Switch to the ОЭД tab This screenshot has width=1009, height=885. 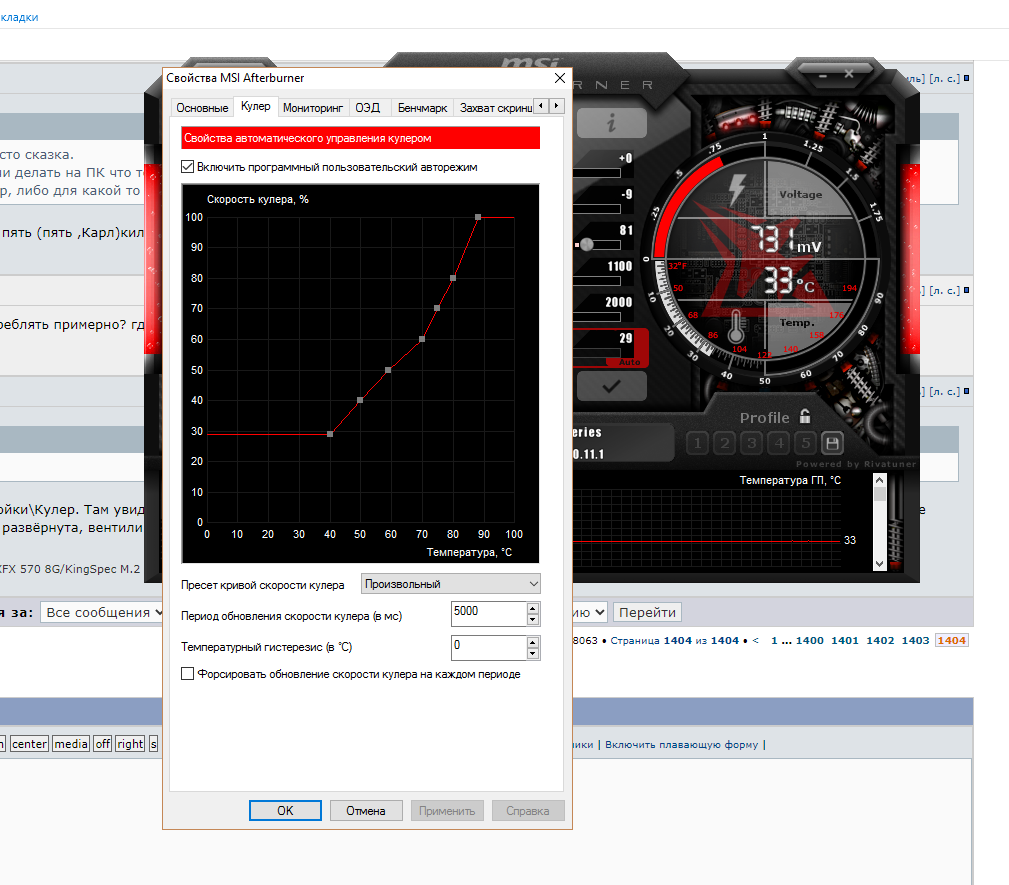coord(368,107)
